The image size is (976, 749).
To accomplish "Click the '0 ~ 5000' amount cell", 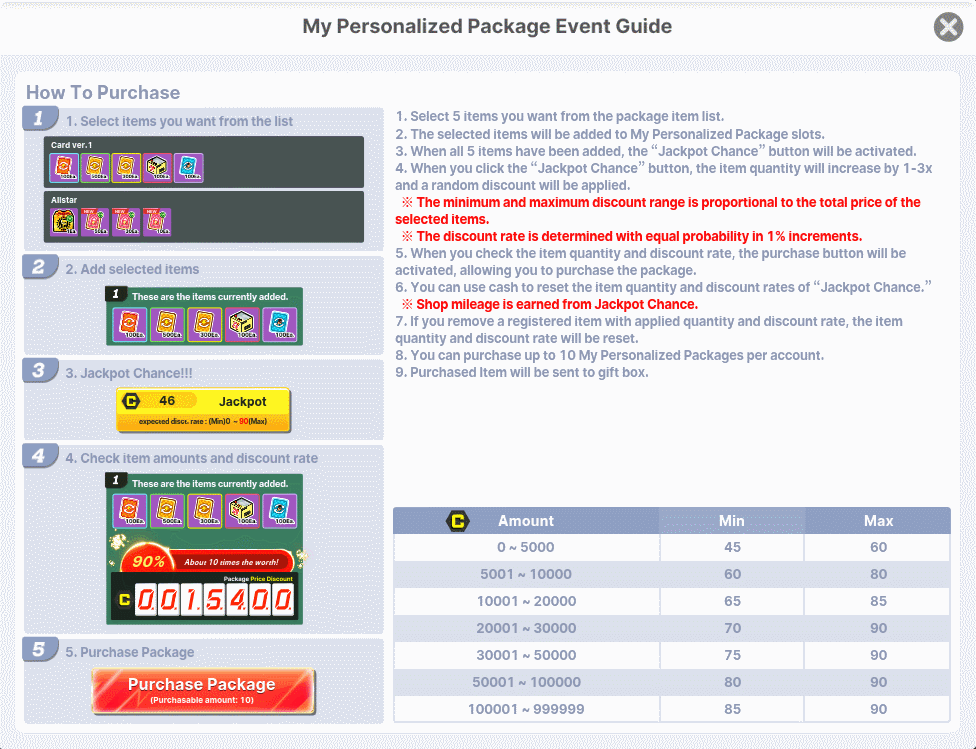I will [x=526, y=547].
